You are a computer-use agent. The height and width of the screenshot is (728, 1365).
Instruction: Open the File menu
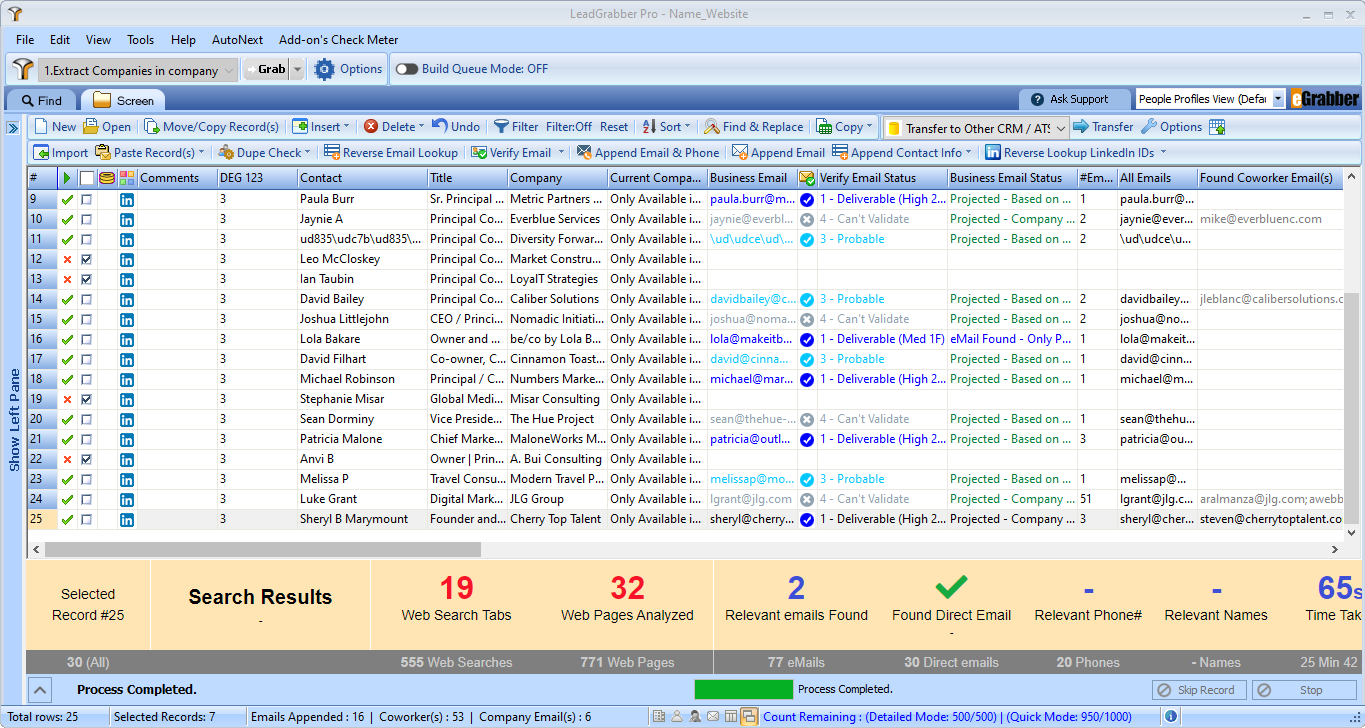25,40
